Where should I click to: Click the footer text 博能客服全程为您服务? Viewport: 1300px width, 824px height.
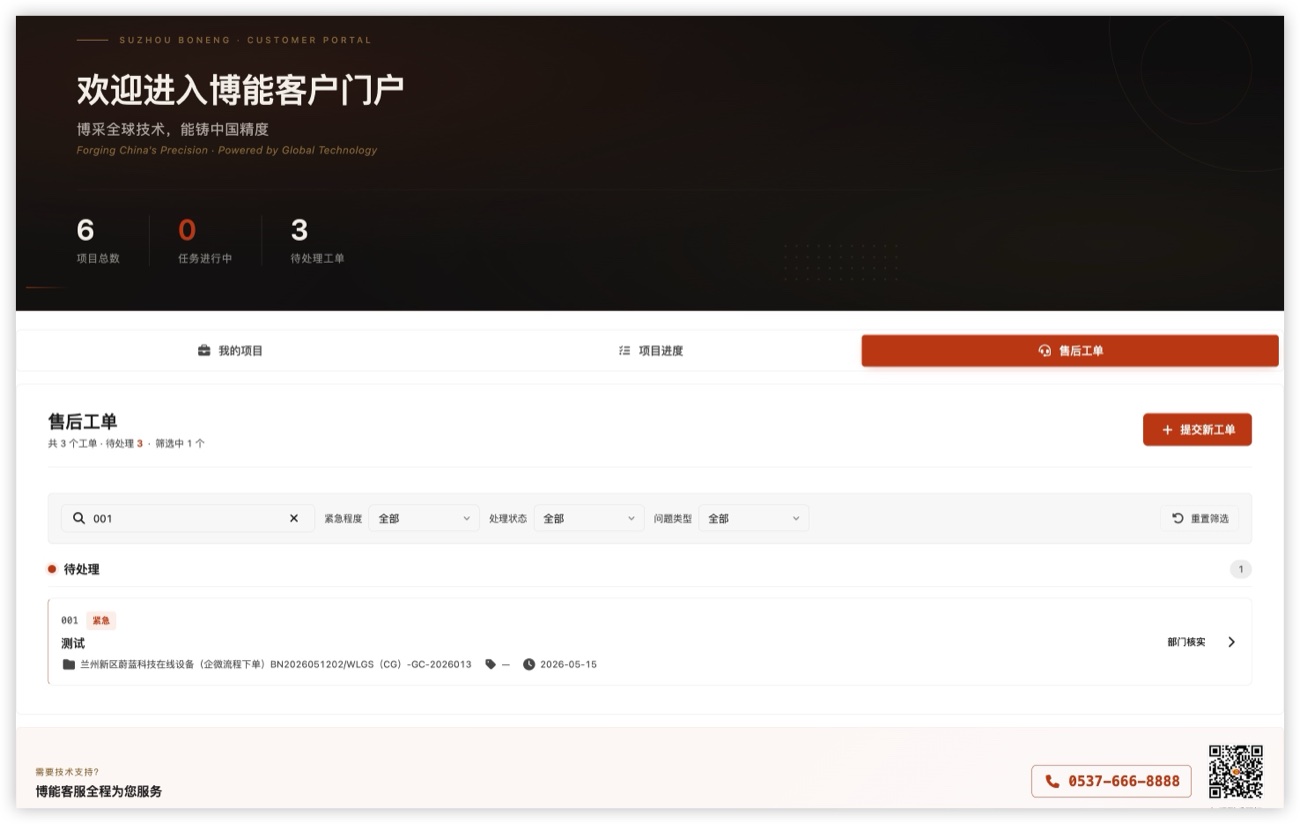(x=99, y=791)
